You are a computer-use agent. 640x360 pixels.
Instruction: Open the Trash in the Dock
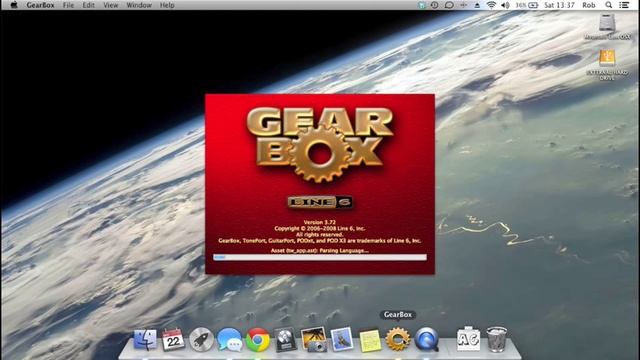[x=497, y=339]
